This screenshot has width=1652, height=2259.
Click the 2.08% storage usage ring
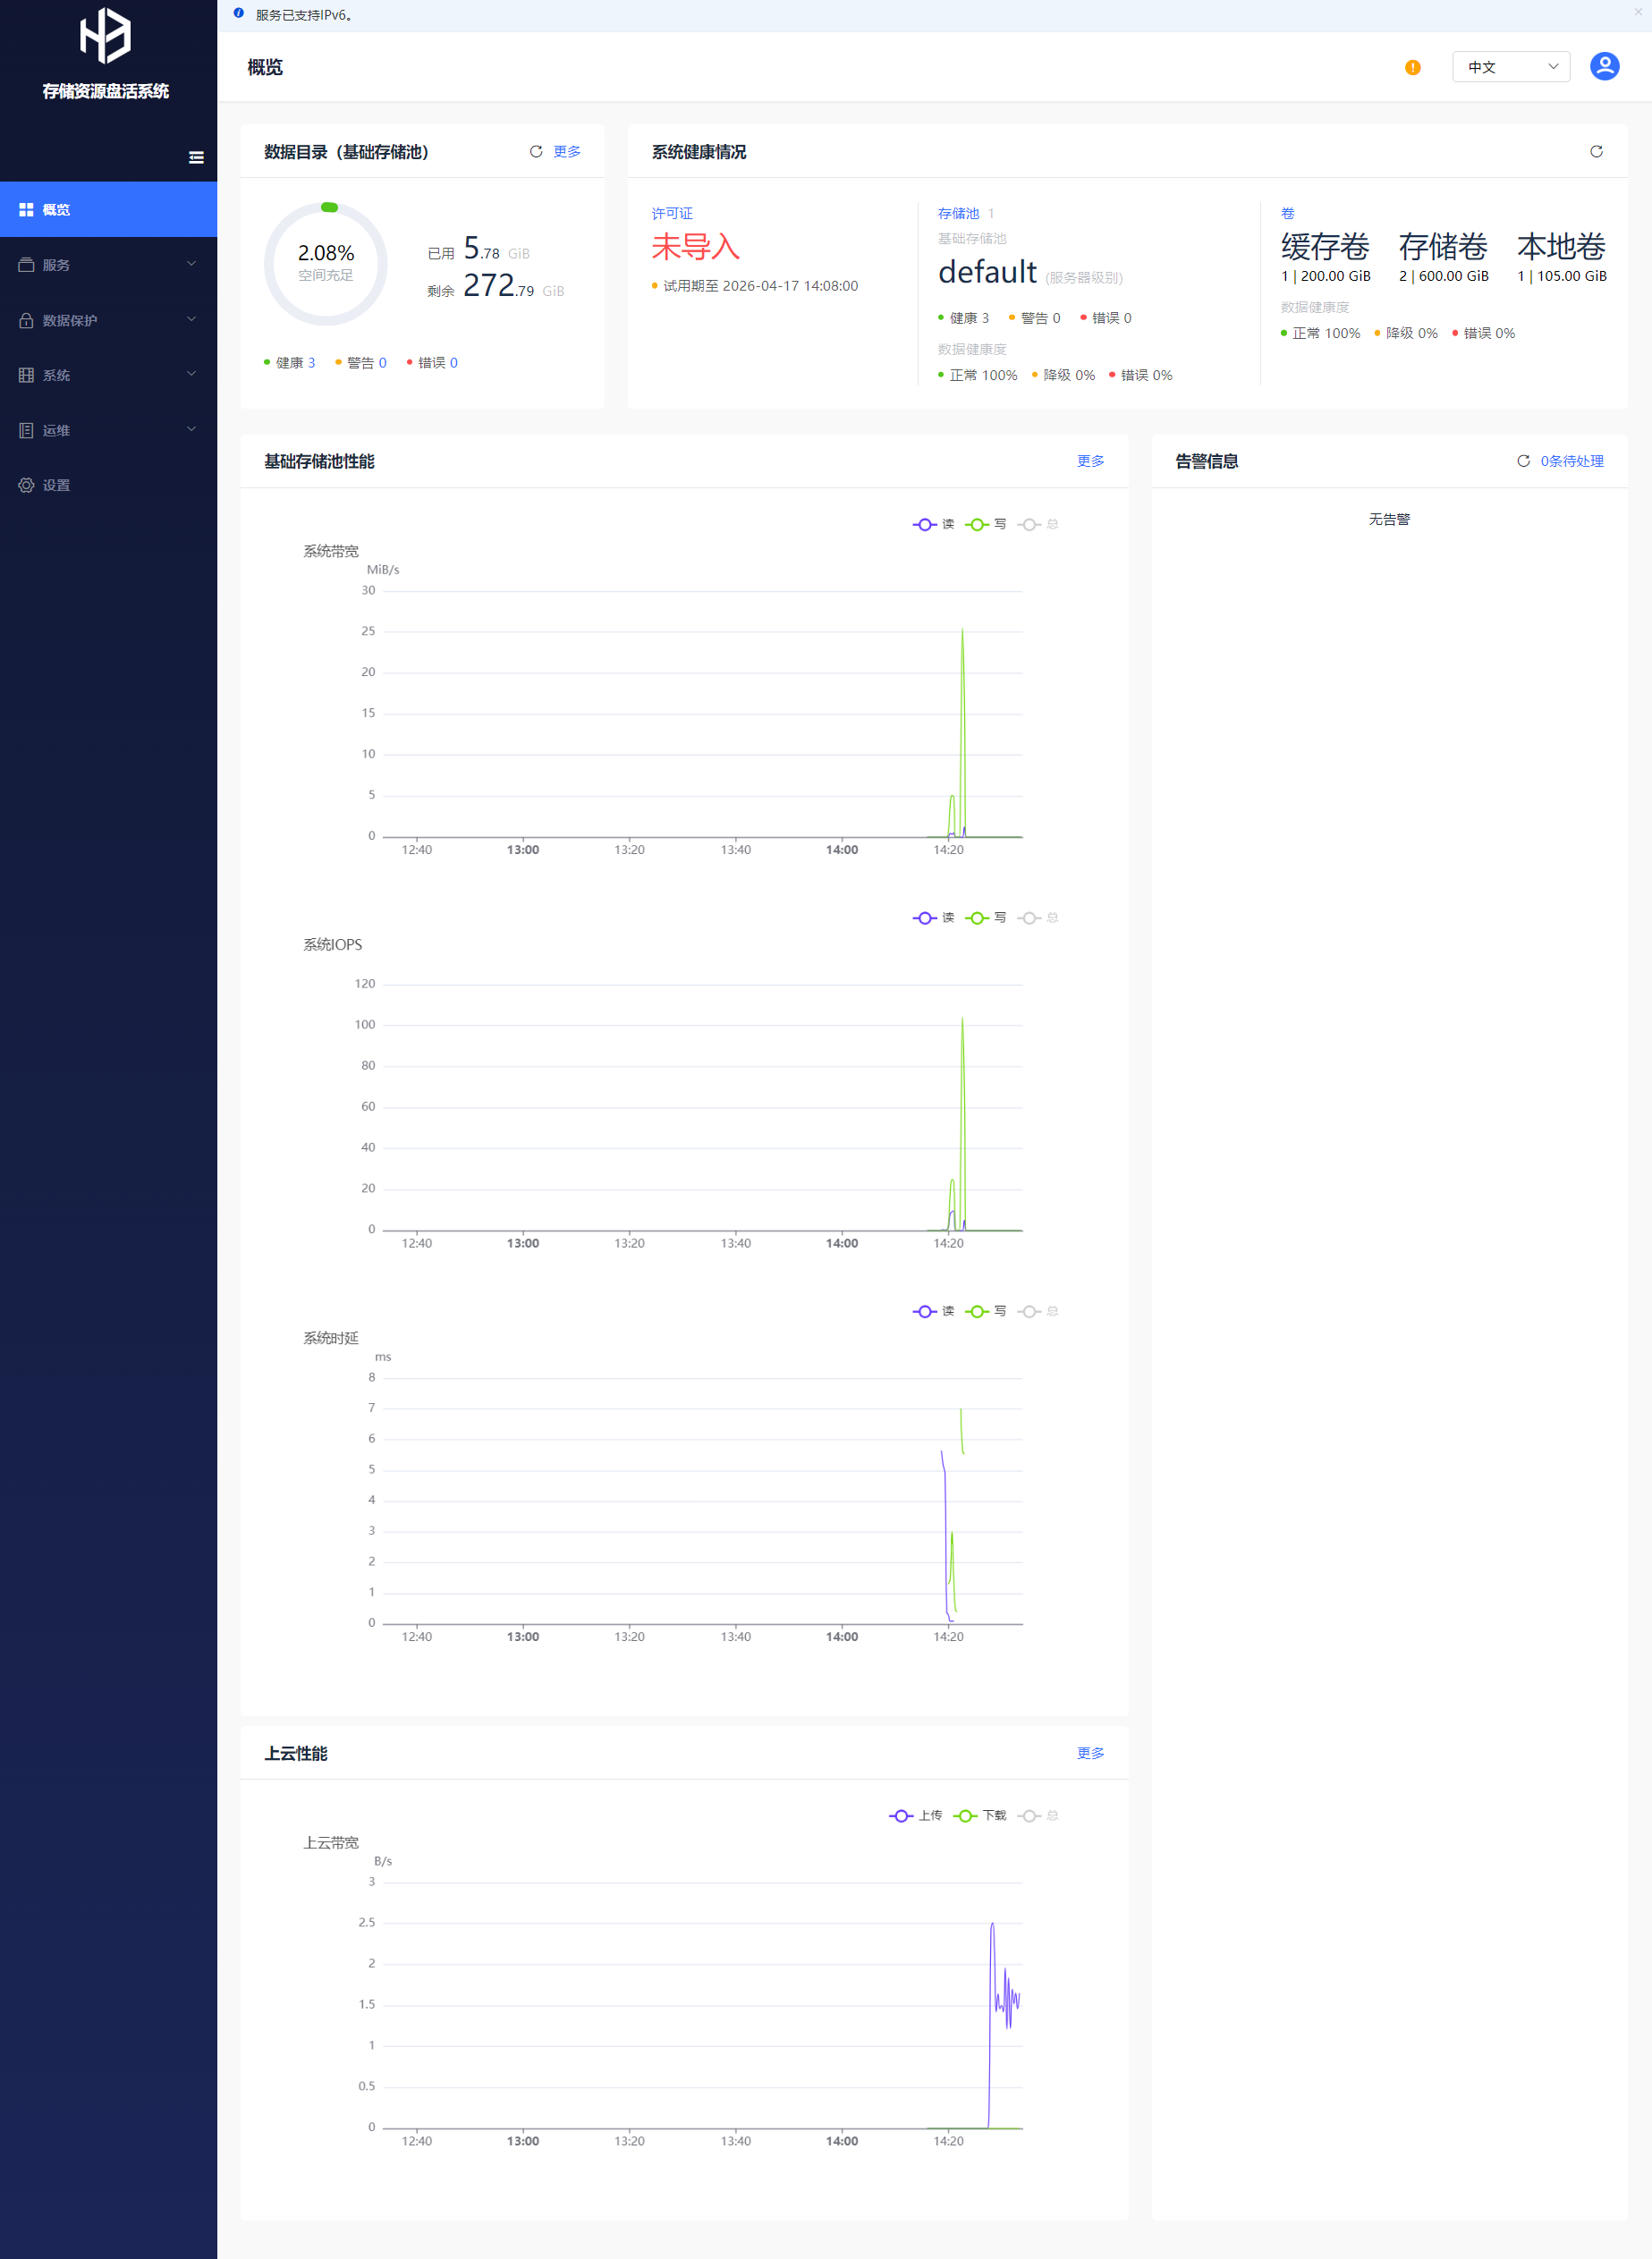326,264
